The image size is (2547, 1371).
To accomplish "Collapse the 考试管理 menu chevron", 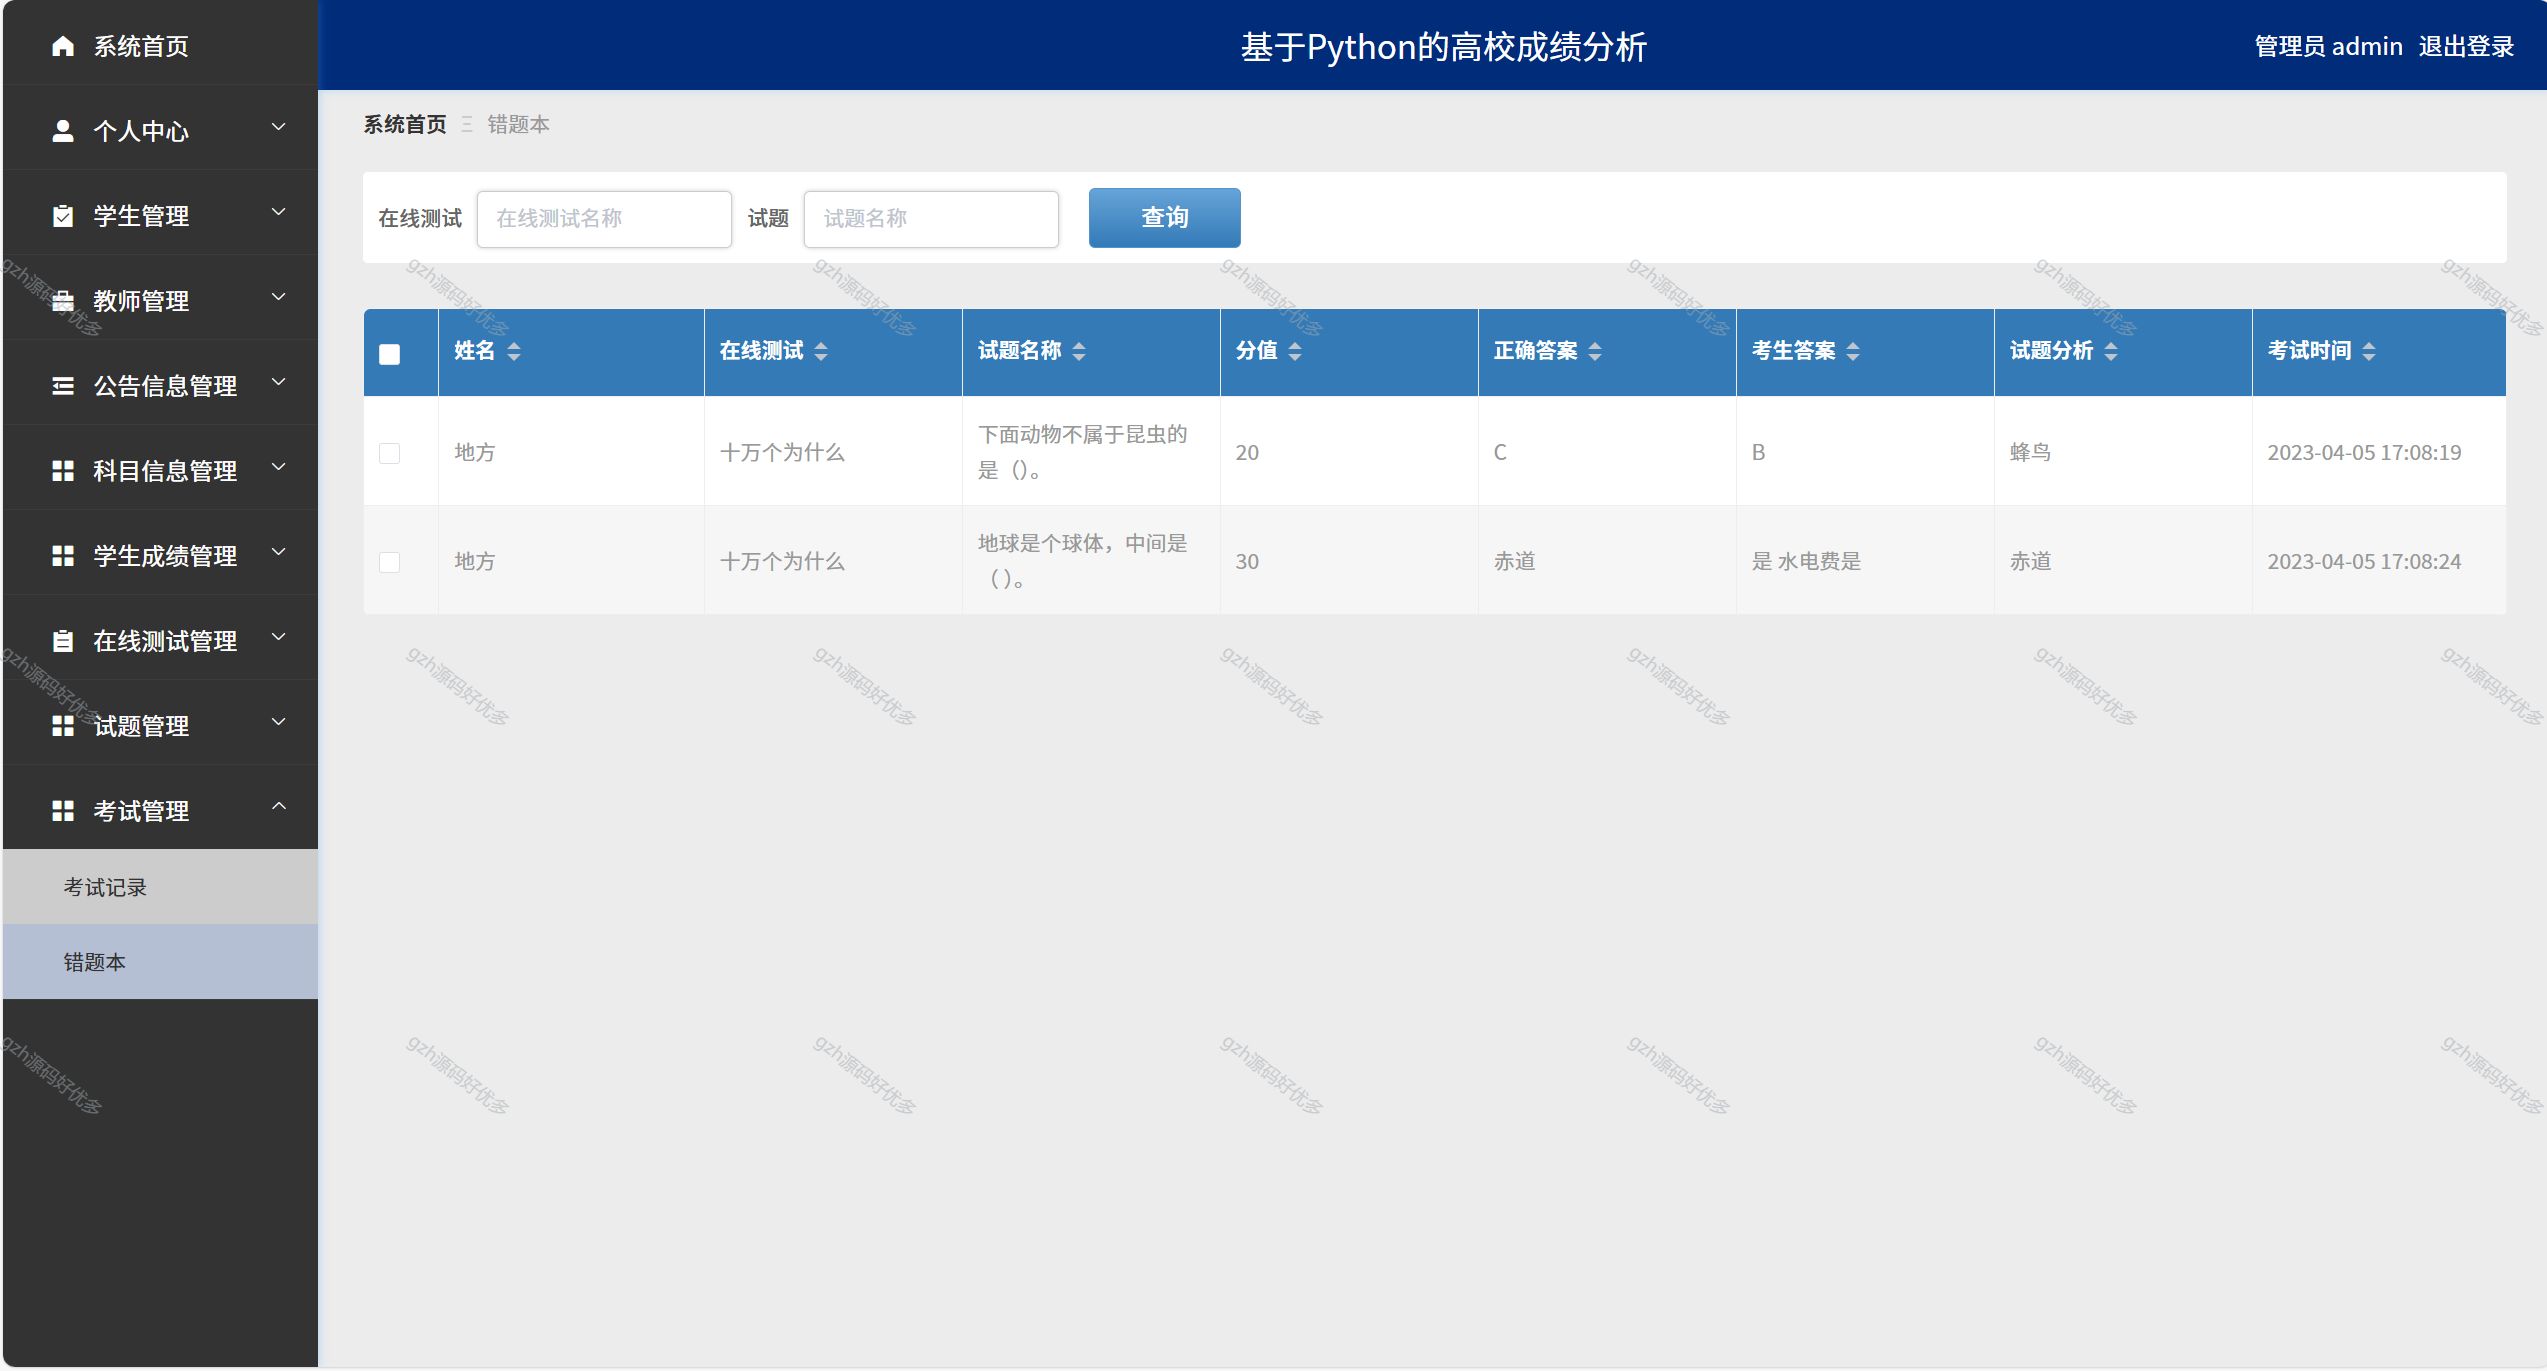I will [x=279, y=806].
